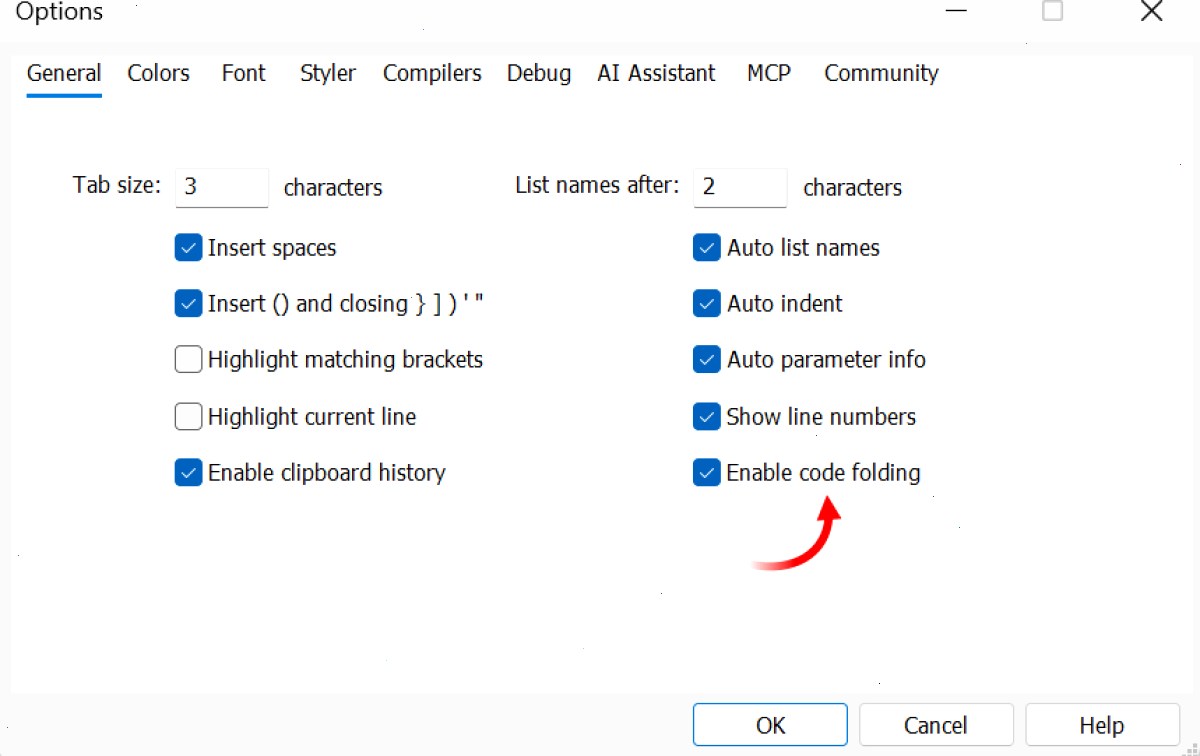Viewport: 1200px width, 756px height.
Task: Uncheck Enable code folding
Action: 707,473
